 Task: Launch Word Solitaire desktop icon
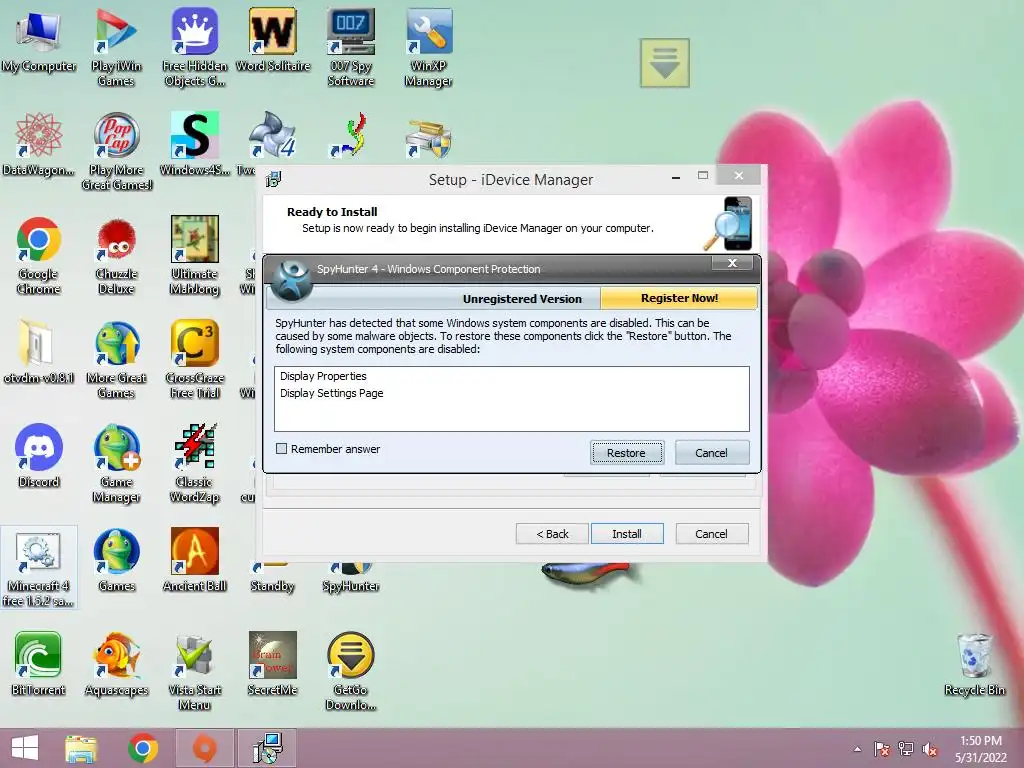(273, 40)
